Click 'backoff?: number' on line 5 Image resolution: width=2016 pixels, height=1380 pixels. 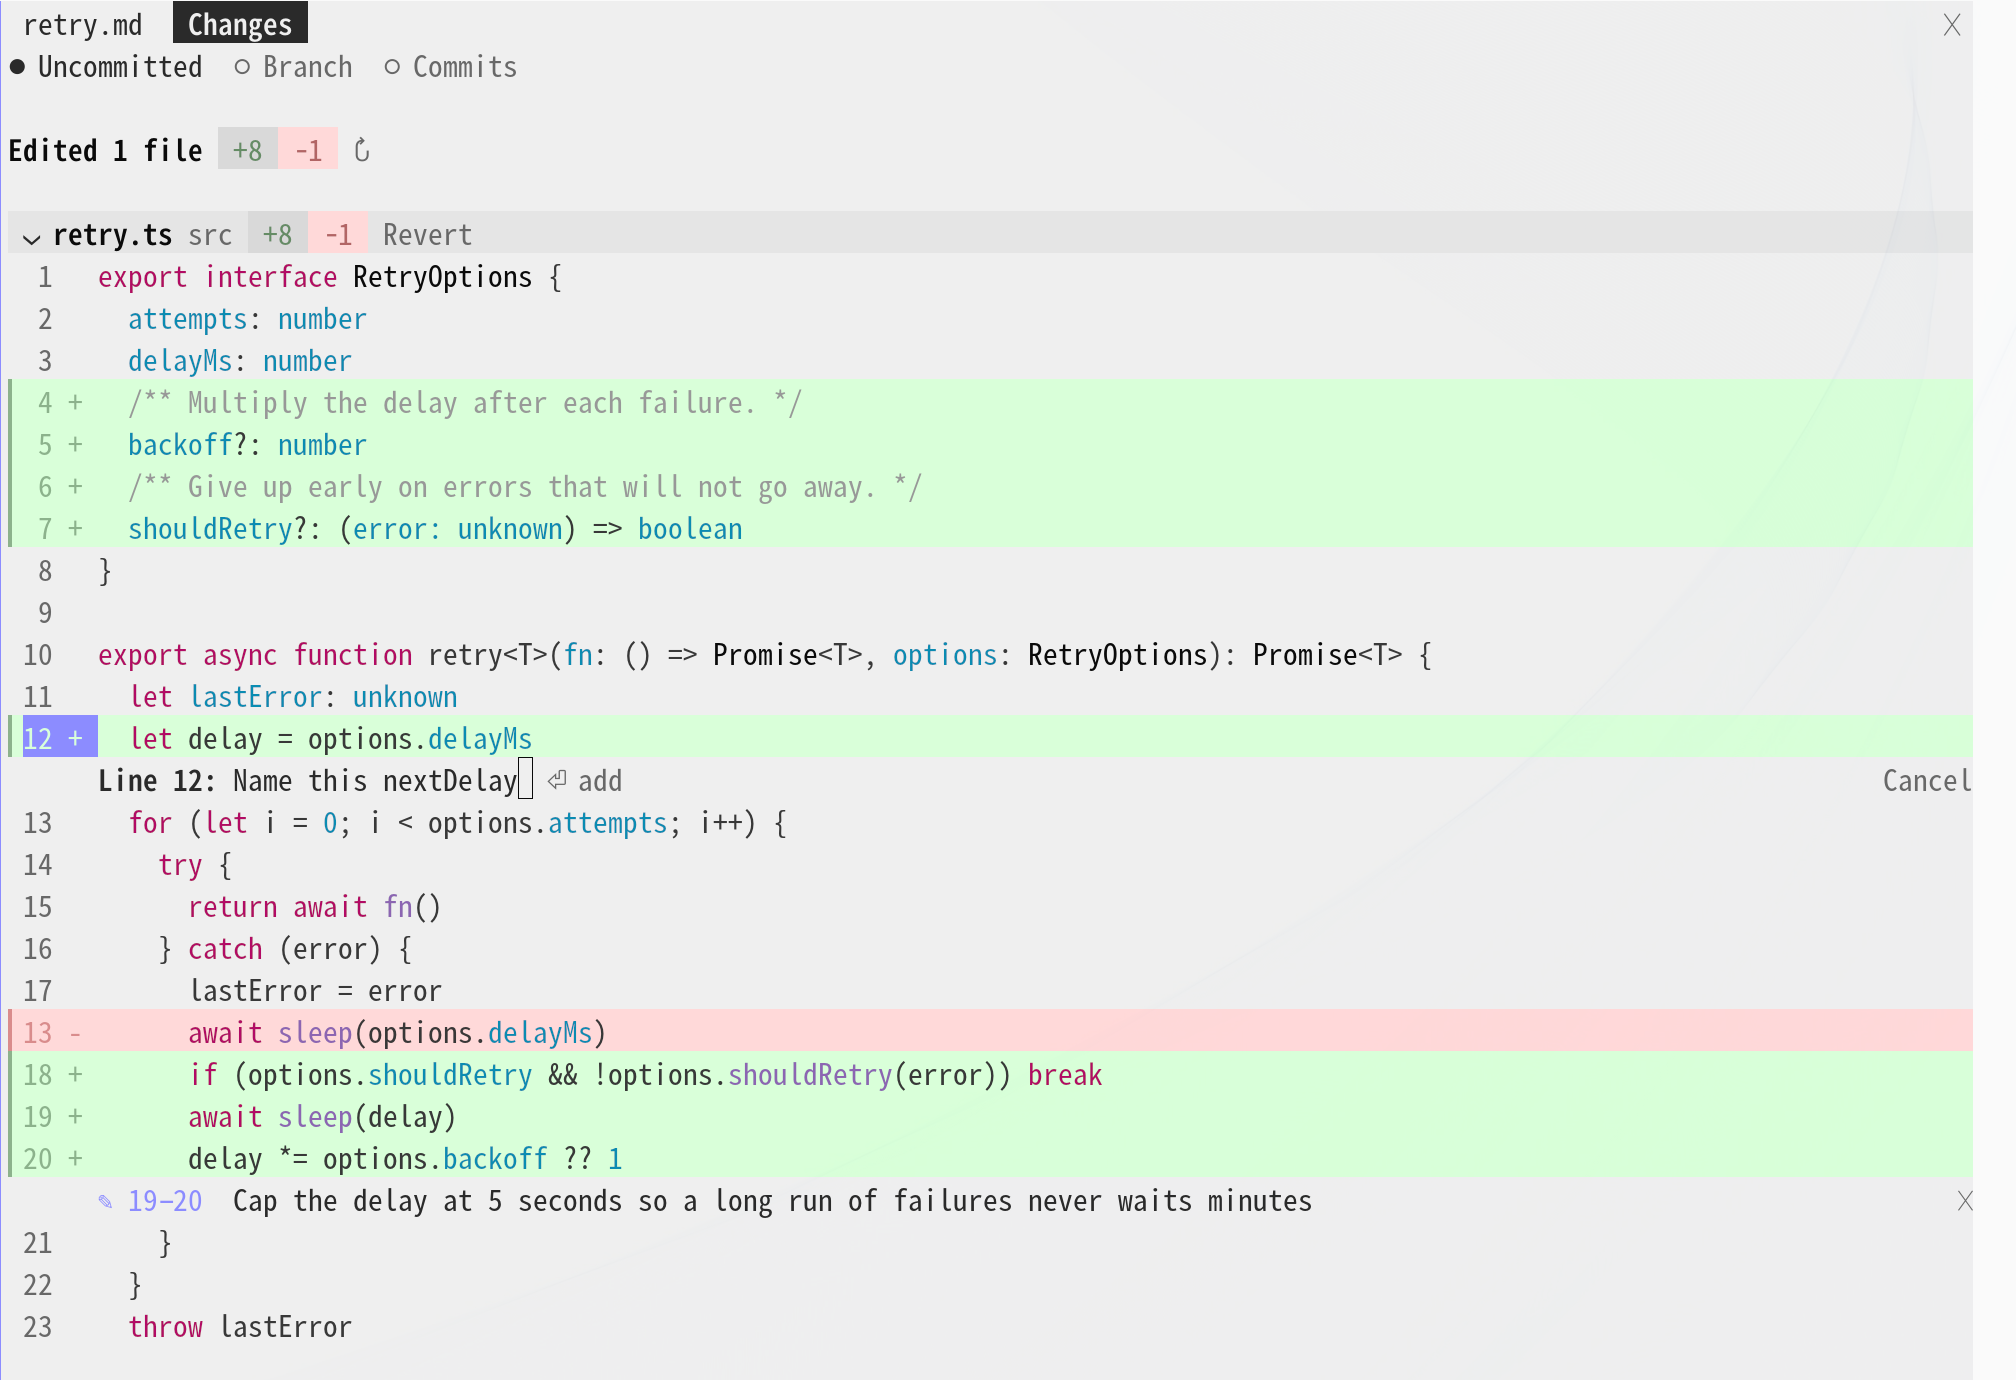coord(247,445)
